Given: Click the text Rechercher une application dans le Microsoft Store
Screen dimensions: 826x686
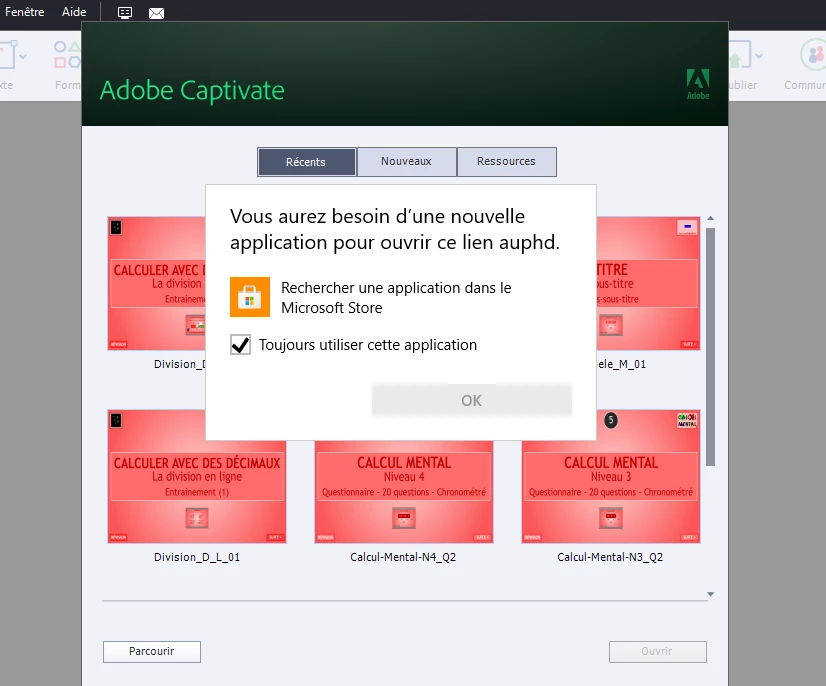Looking at the screenshot, I should click(396, 298).
